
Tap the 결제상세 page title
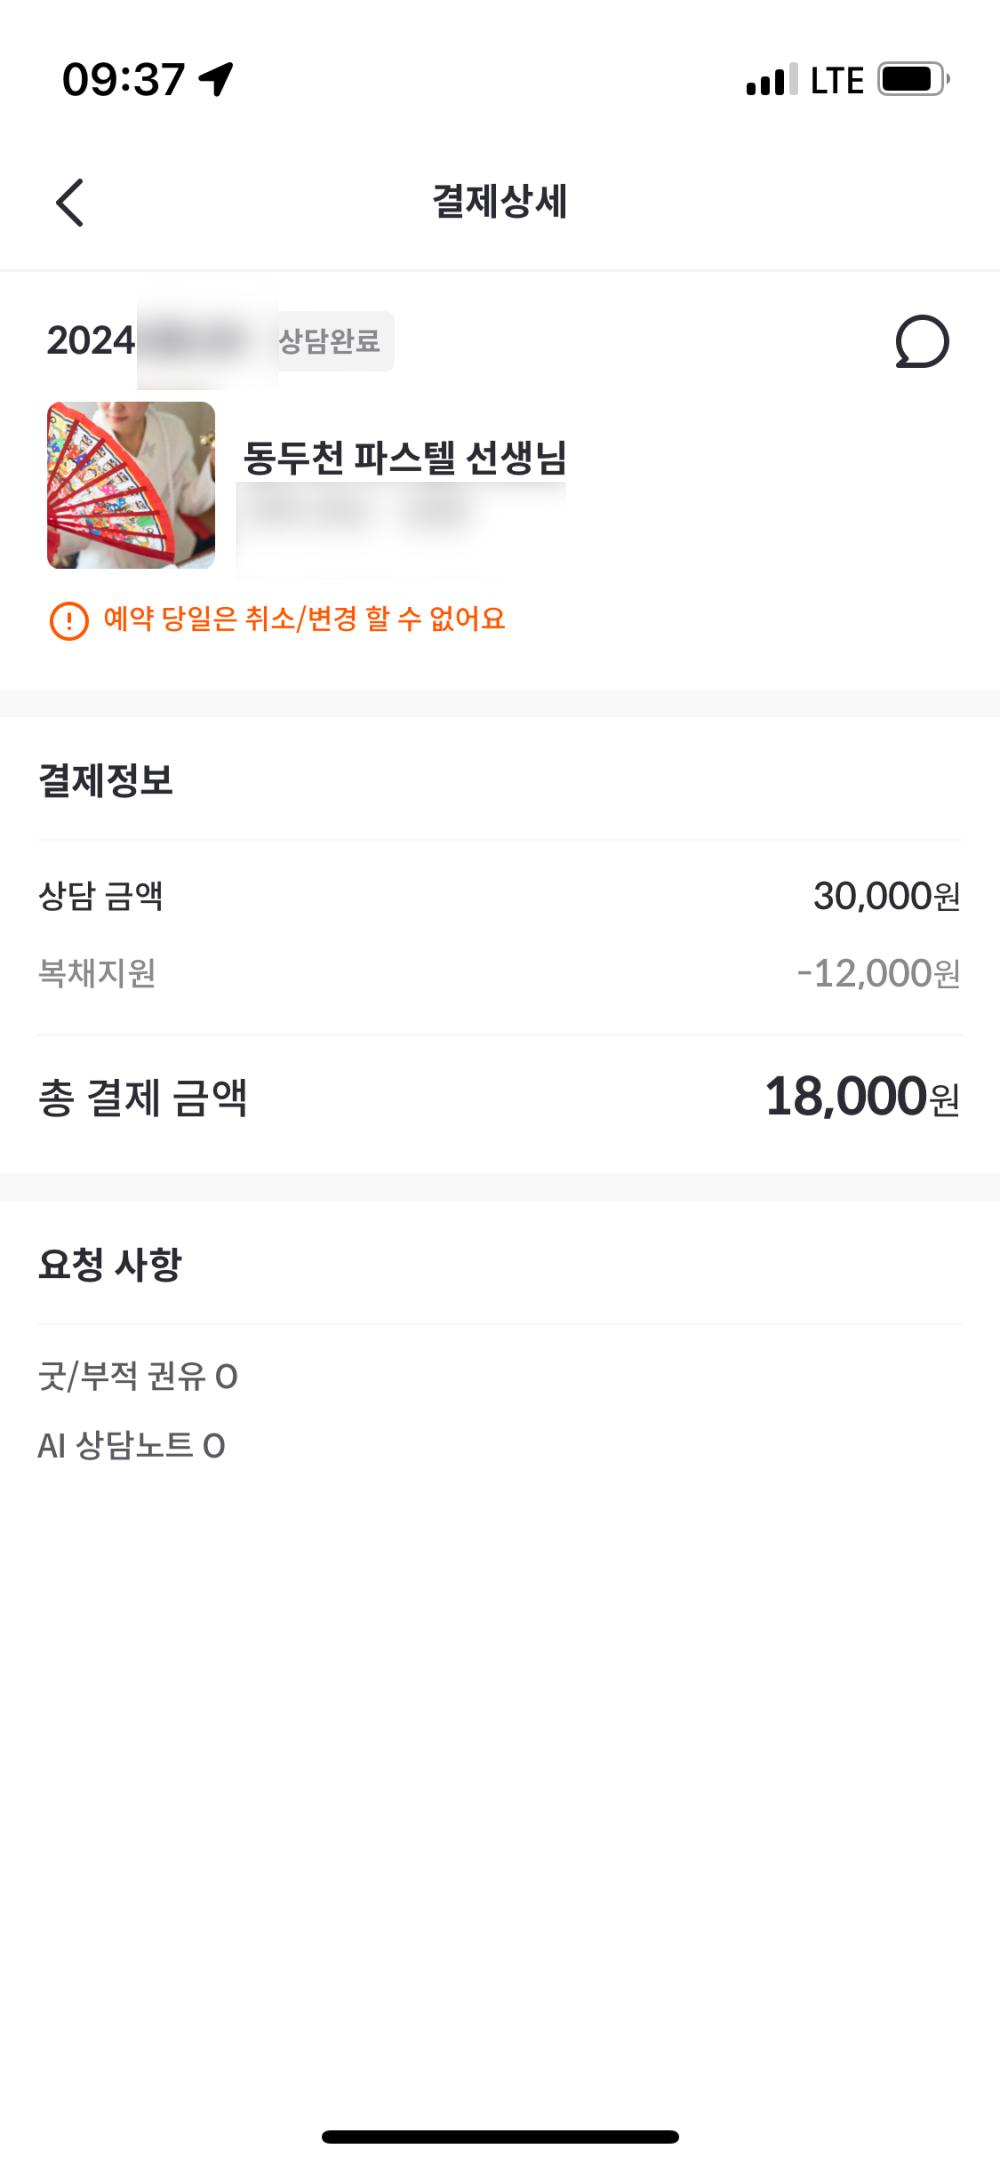499,202
